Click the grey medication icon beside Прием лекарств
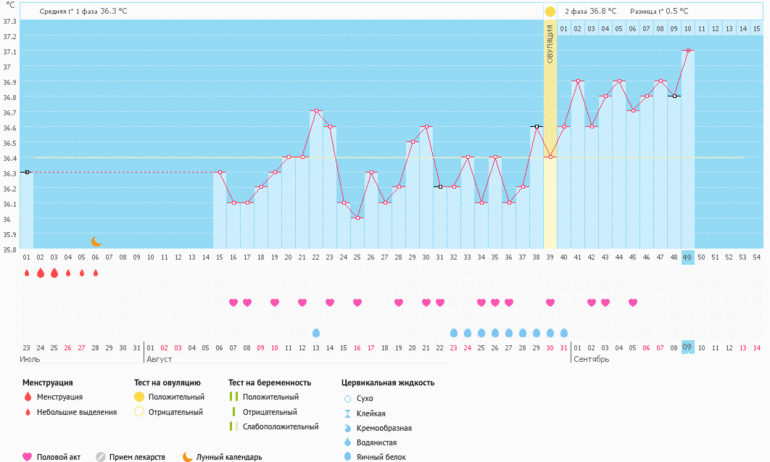This screenshot has height=462, width=770. pyautogui.click(x=100, y=457)
